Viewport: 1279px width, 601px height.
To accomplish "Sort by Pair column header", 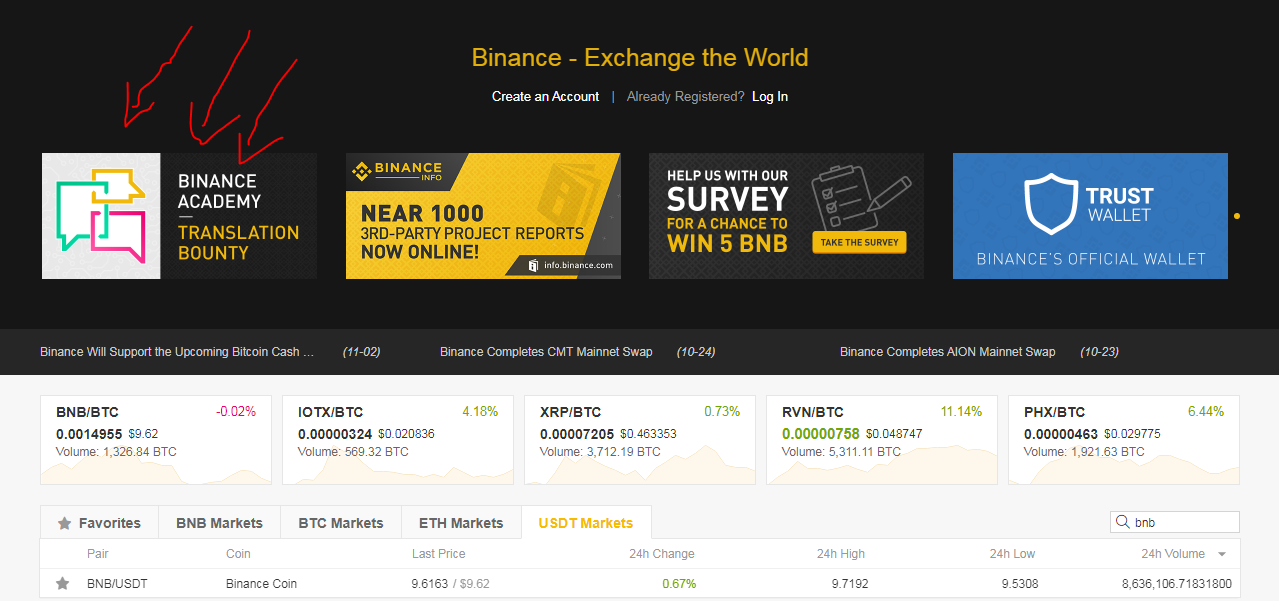I will [x=98, y=554].
